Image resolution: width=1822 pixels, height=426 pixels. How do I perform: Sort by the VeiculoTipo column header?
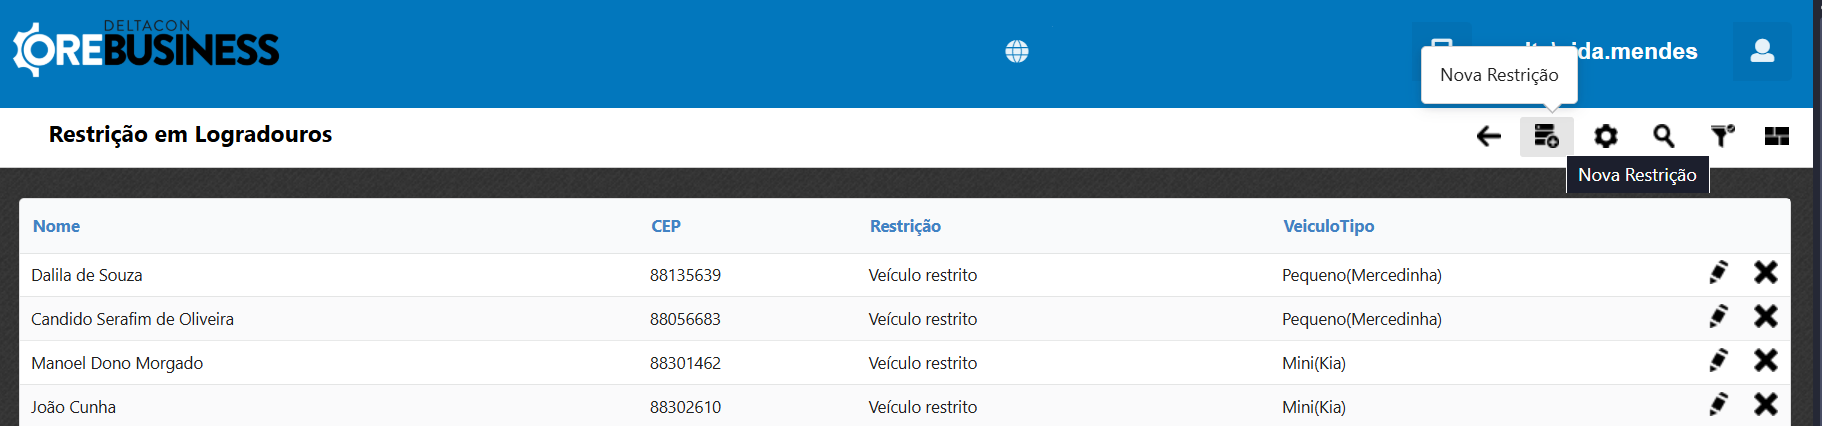(1329, 226)
